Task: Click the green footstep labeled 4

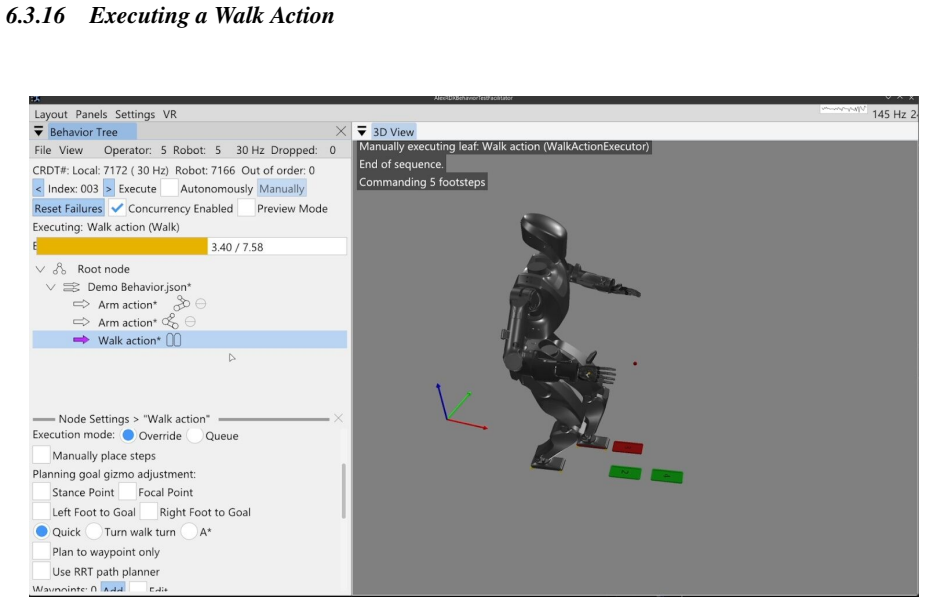Action: click(x=667, y=476)
